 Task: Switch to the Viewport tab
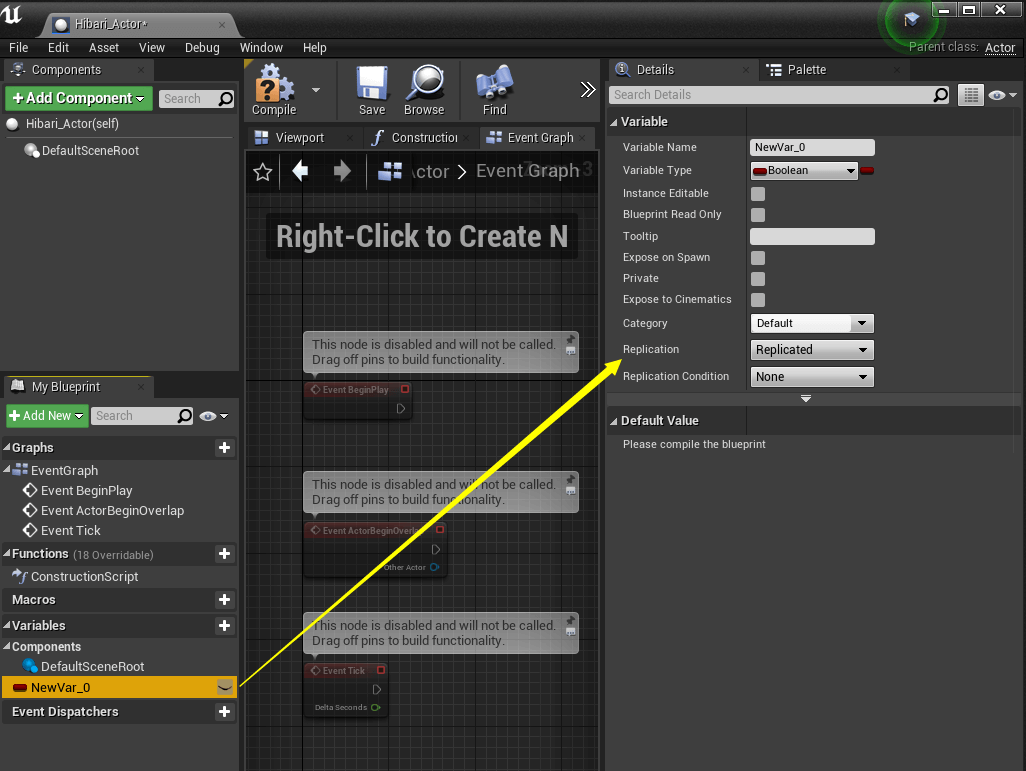(x=299, y=137)
